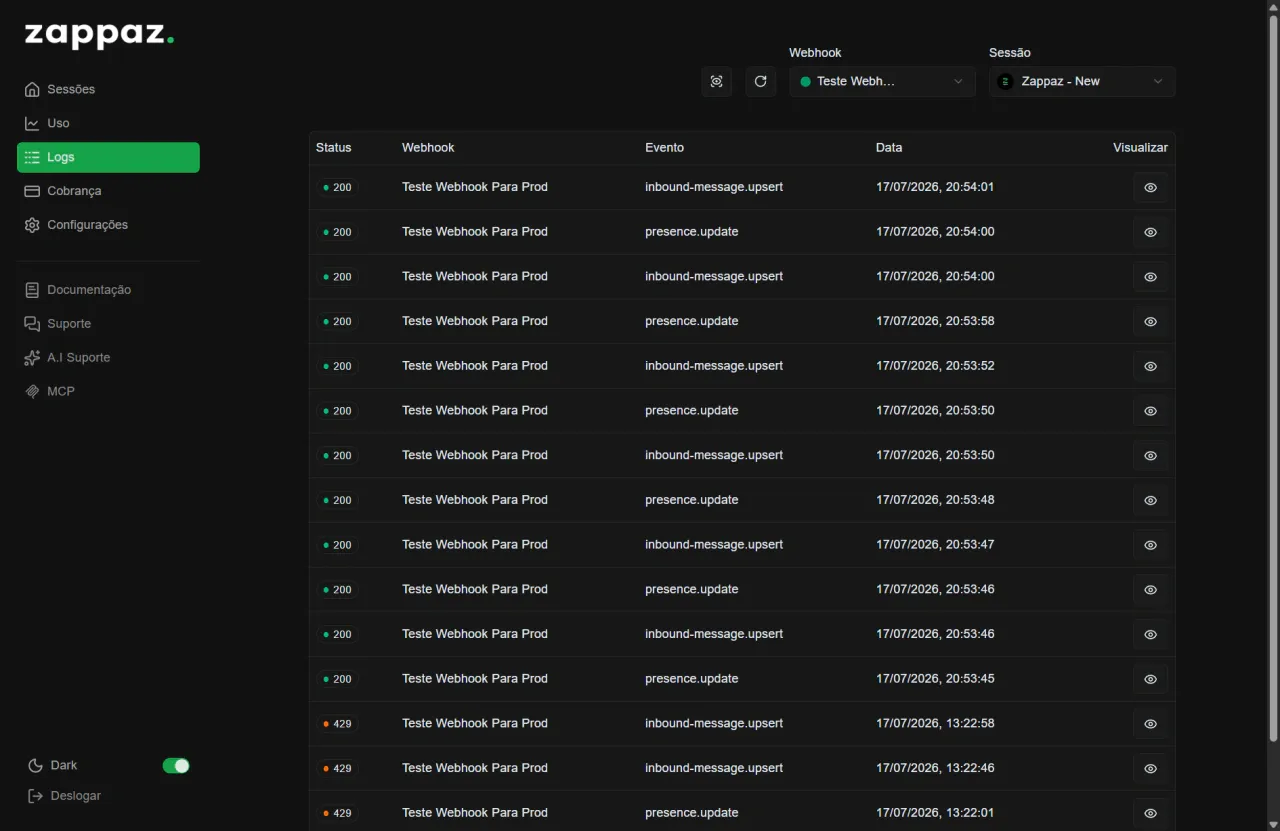
Task: Open the Webhook dropdown showing Teste Webh...
Action: (882, 81)
